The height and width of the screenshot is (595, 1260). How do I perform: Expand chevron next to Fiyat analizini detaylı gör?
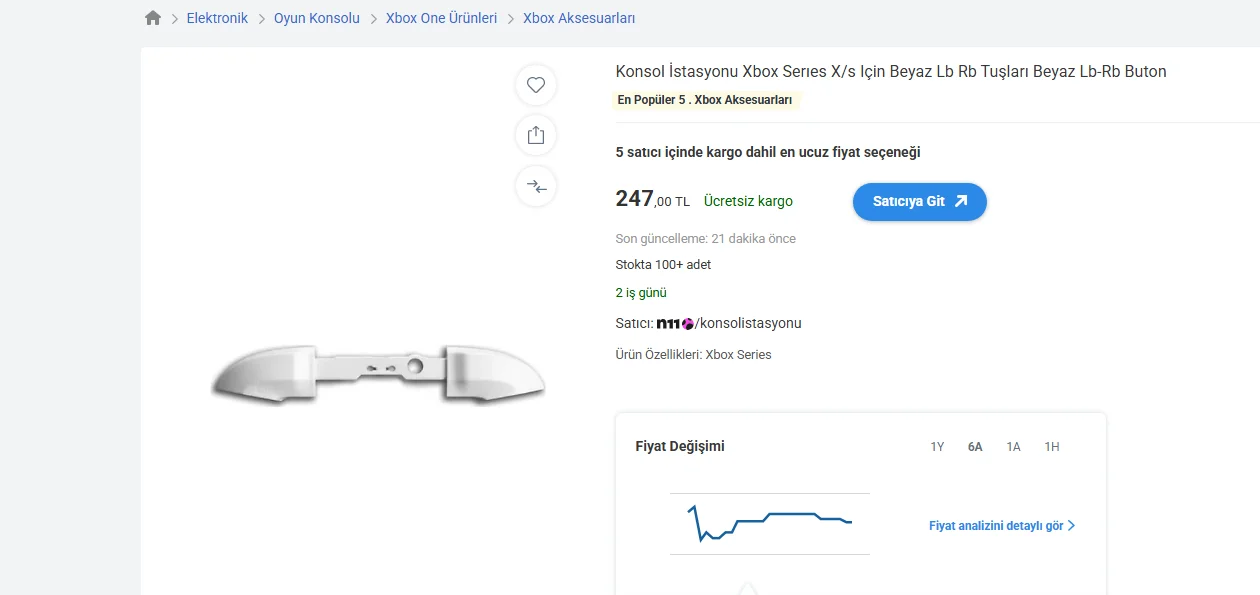[x=1072, y=525]
